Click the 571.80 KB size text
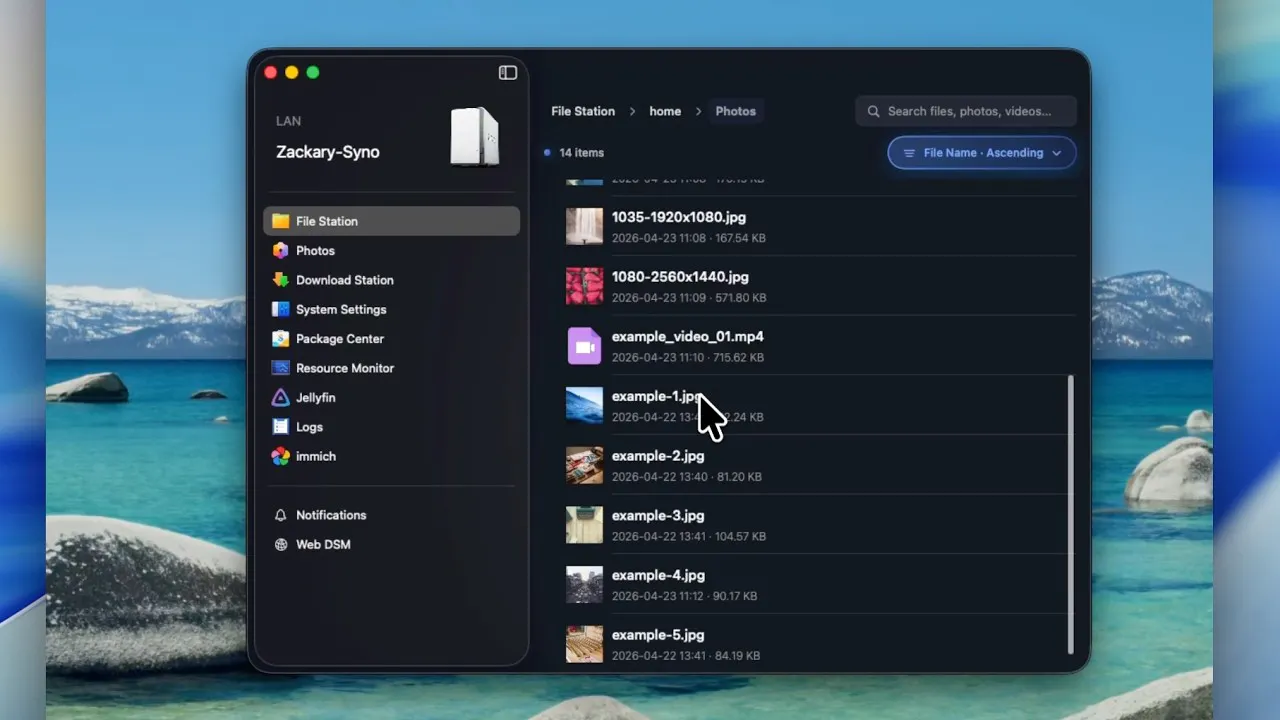This screenshot has height=720, width=1280. pyautogui.click(x=741, y=298)
